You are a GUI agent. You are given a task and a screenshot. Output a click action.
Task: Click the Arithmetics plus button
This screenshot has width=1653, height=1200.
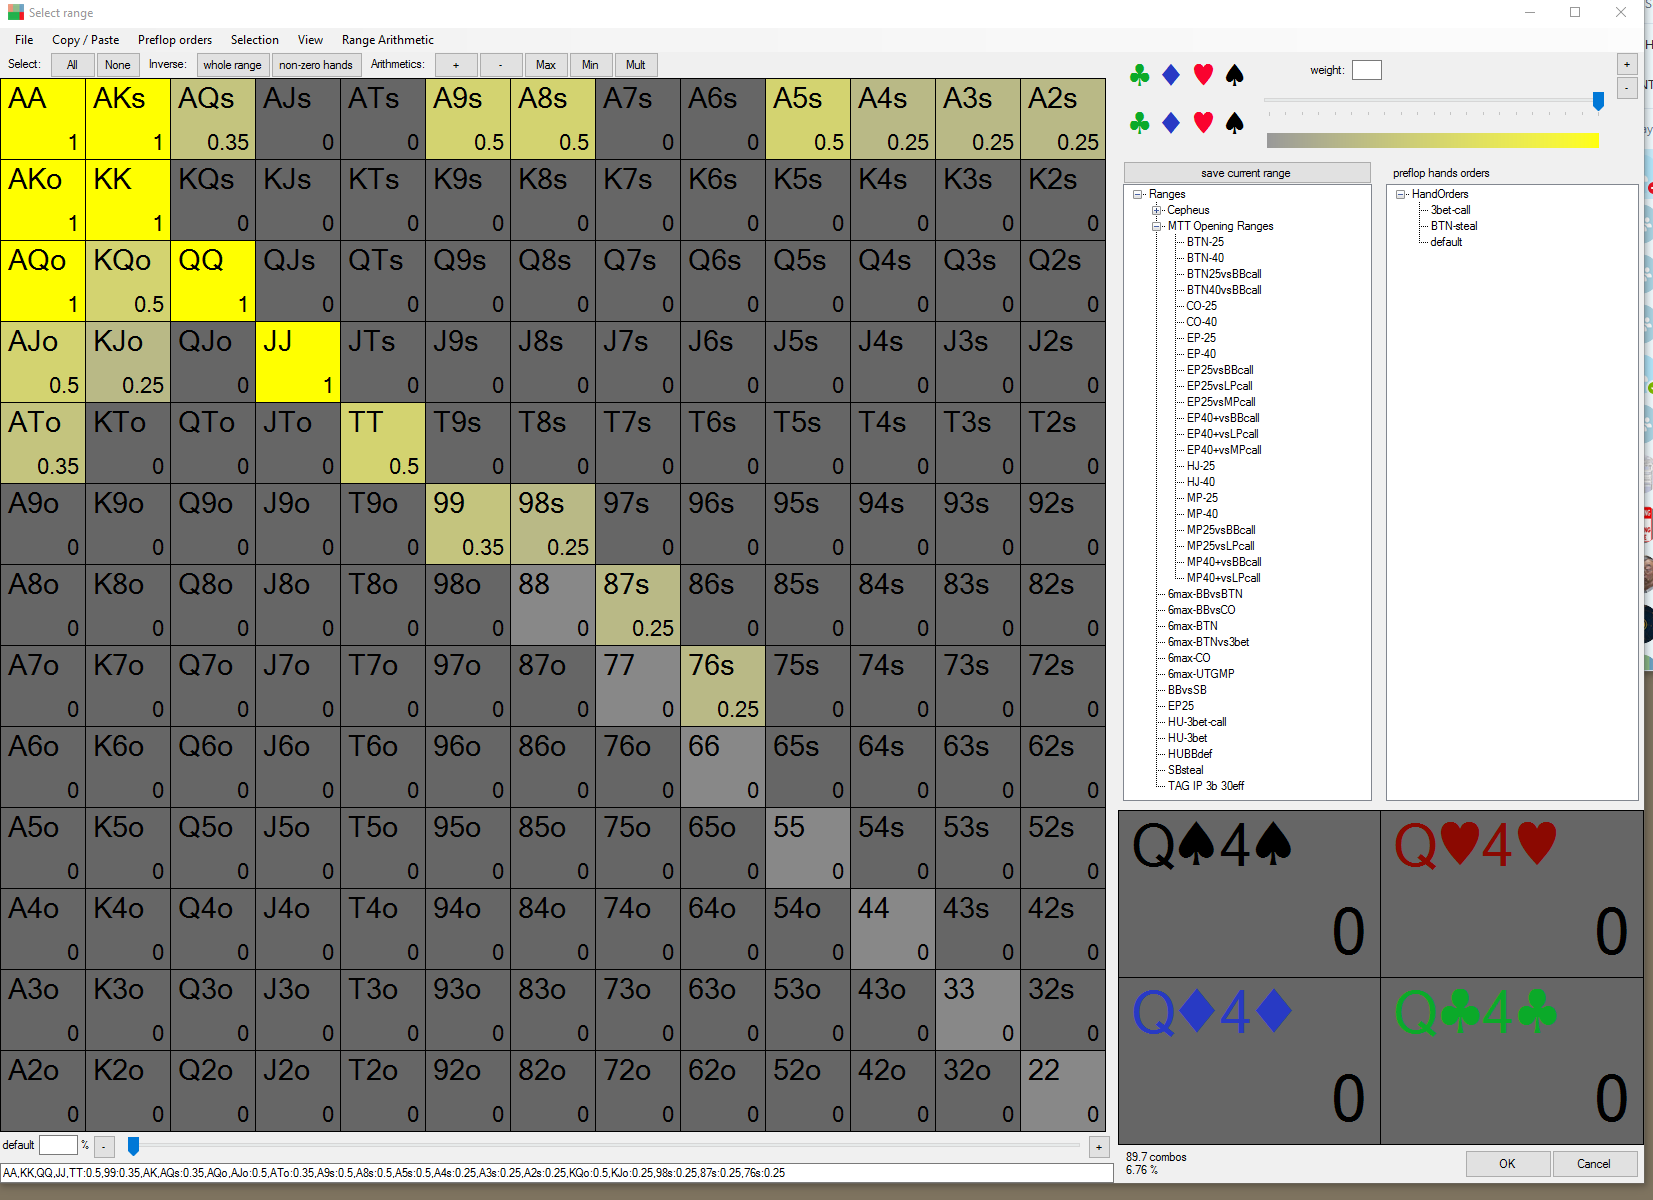coord(456,65)
